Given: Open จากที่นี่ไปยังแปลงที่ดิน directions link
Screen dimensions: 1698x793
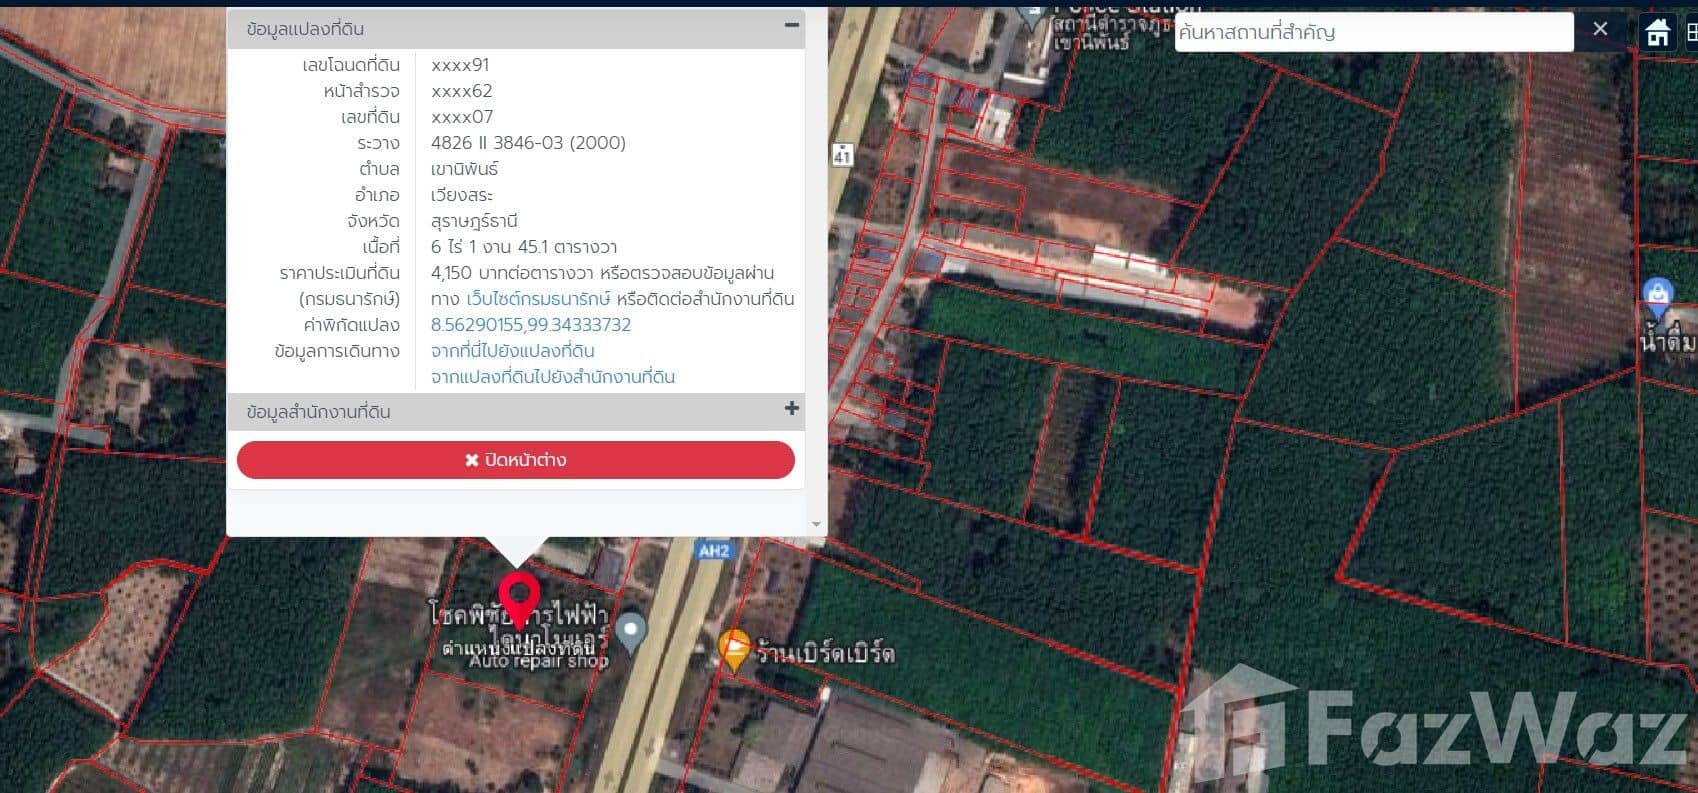Looking at the screenshot, I should (x=512, y=351).
